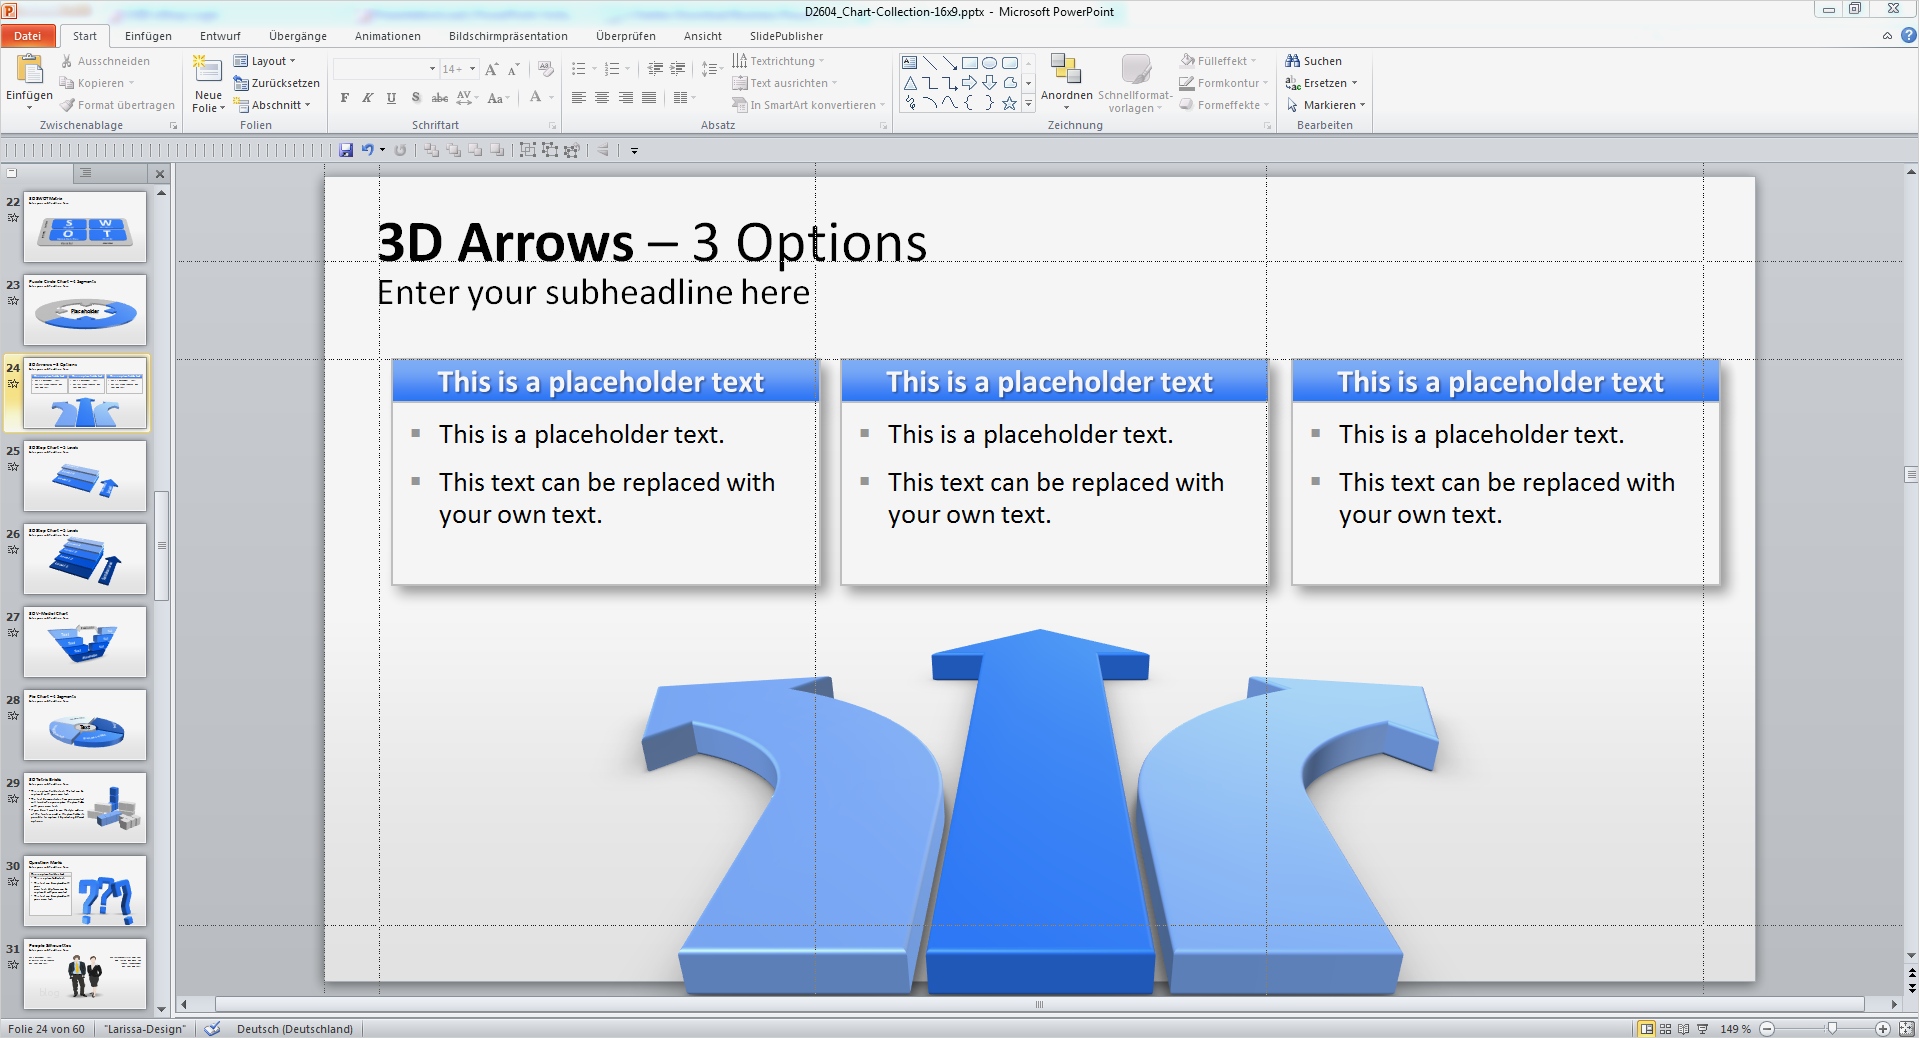Toggle bold F formatting

(x=345, y=98)
